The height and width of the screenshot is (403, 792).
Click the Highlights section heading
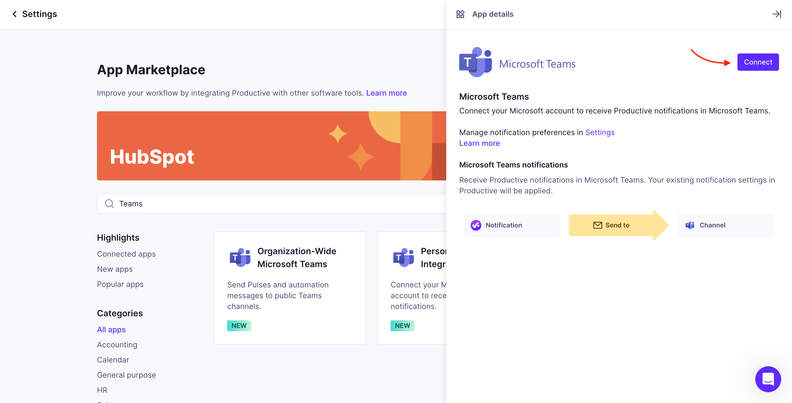[118, 237]
